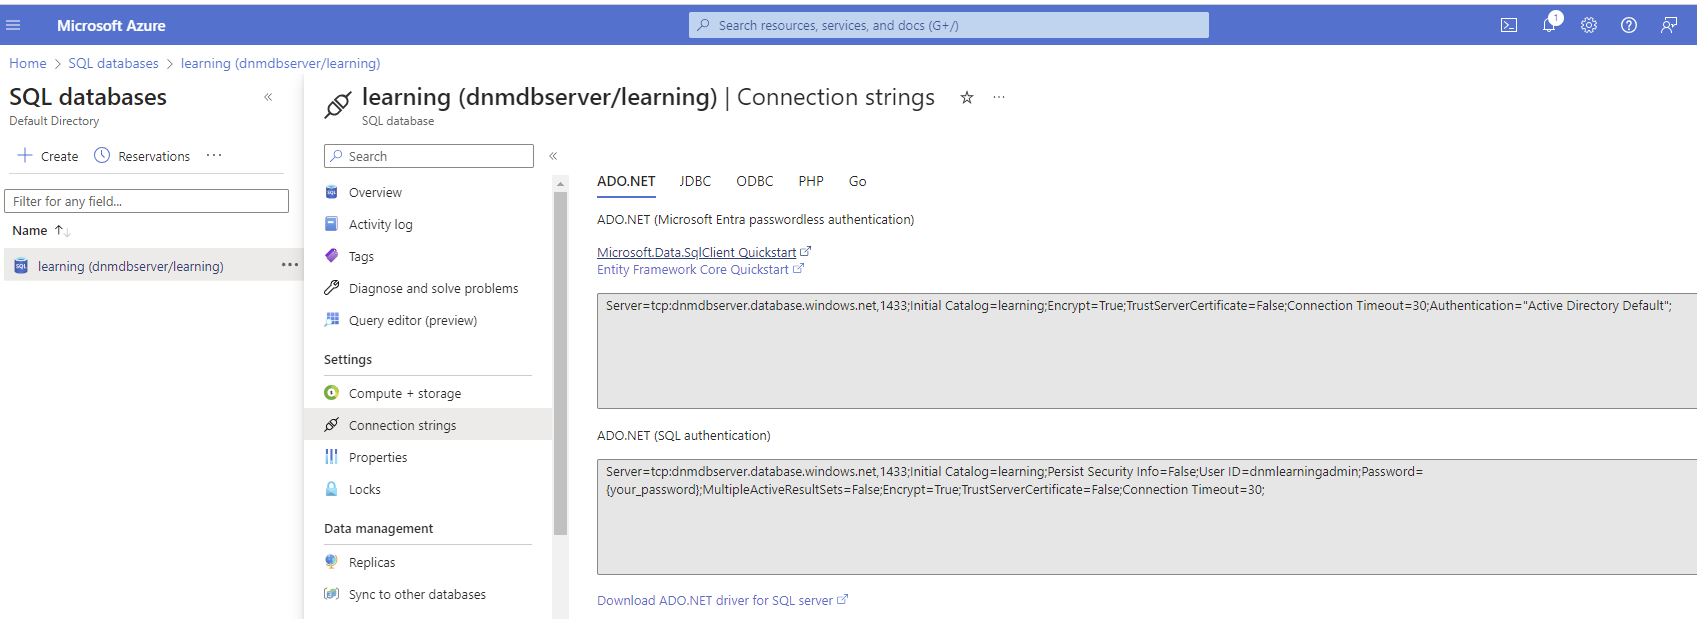
Task: Switch to the PHP tab
Action: coord(811,181)
